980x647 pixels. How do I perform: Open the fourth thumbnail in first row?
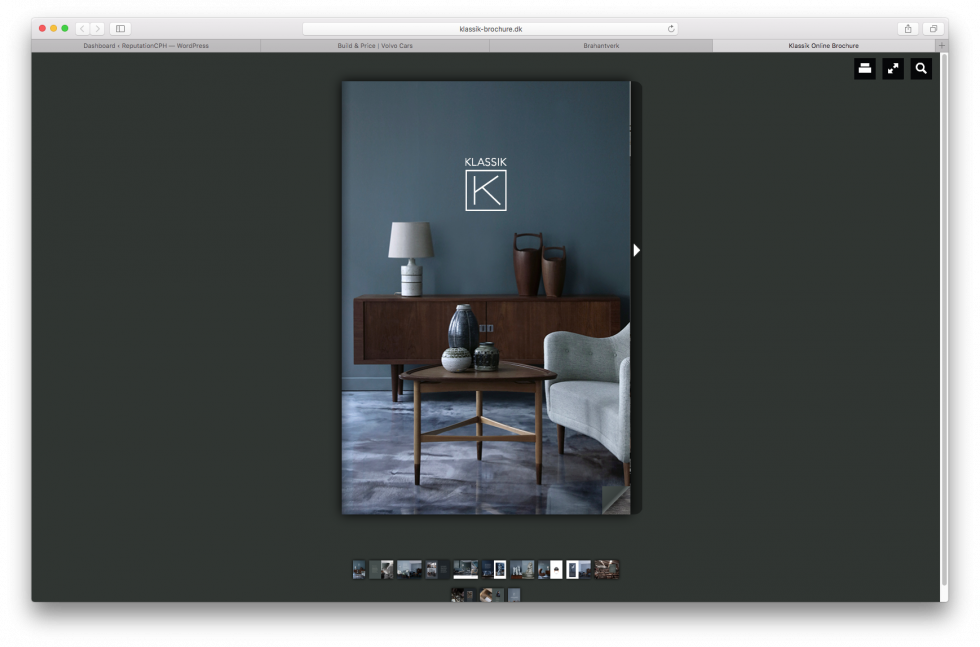pyautogui.click(x=438, y=569)
